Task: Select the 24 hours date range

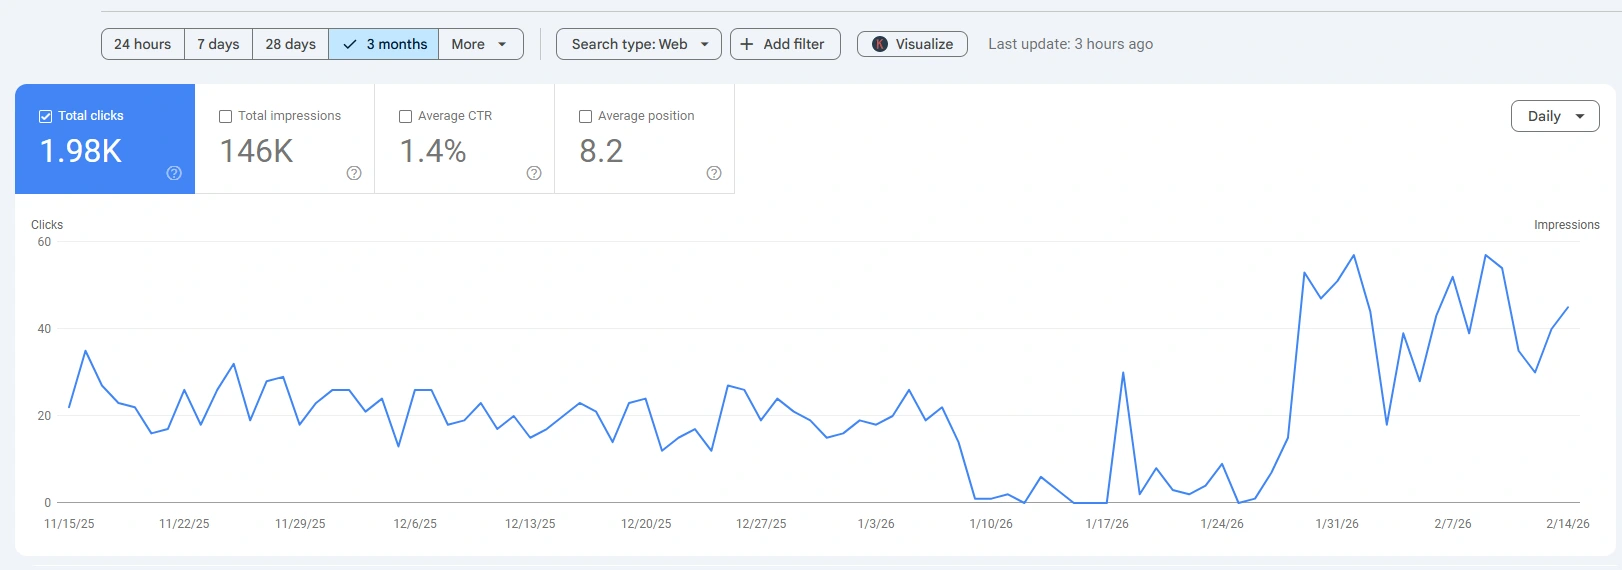Action: pos(143,44)
